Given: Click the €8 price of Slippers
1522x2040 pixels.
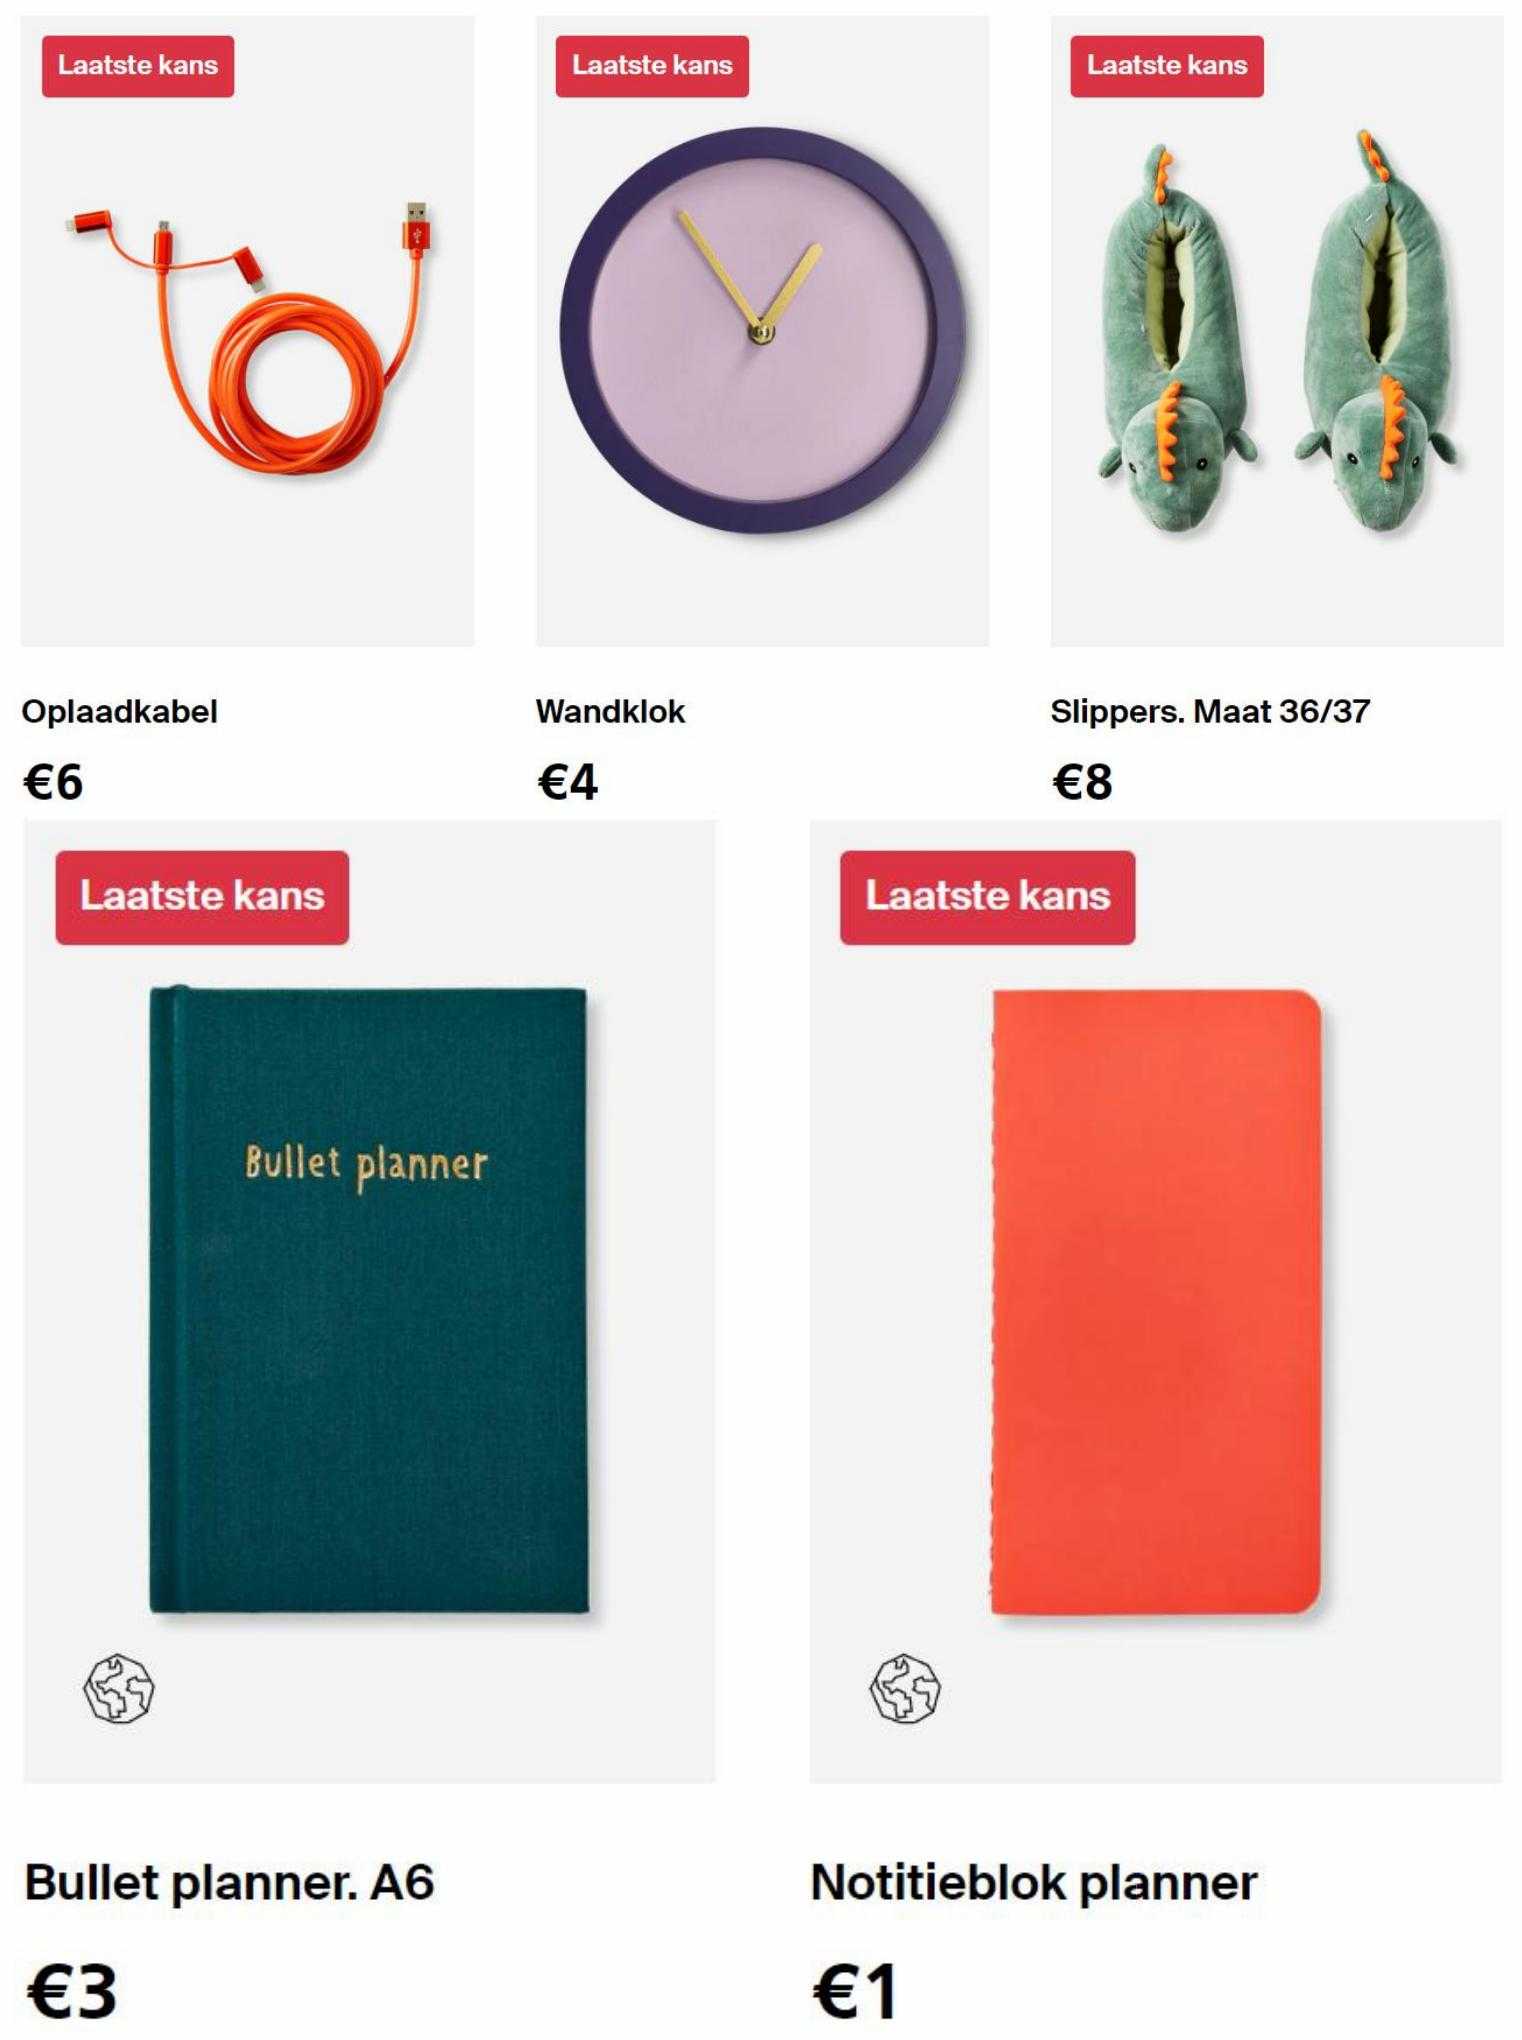Looking at the screenshot, I should point(1082,782).
